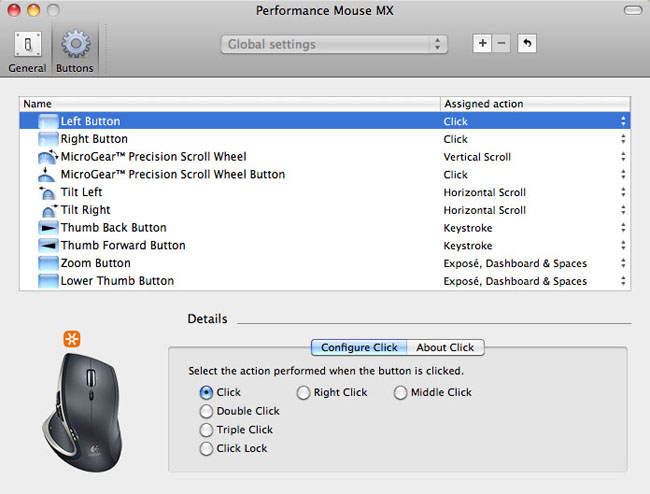
Task: Select the Left Button row name
Action: pos(90,121)
